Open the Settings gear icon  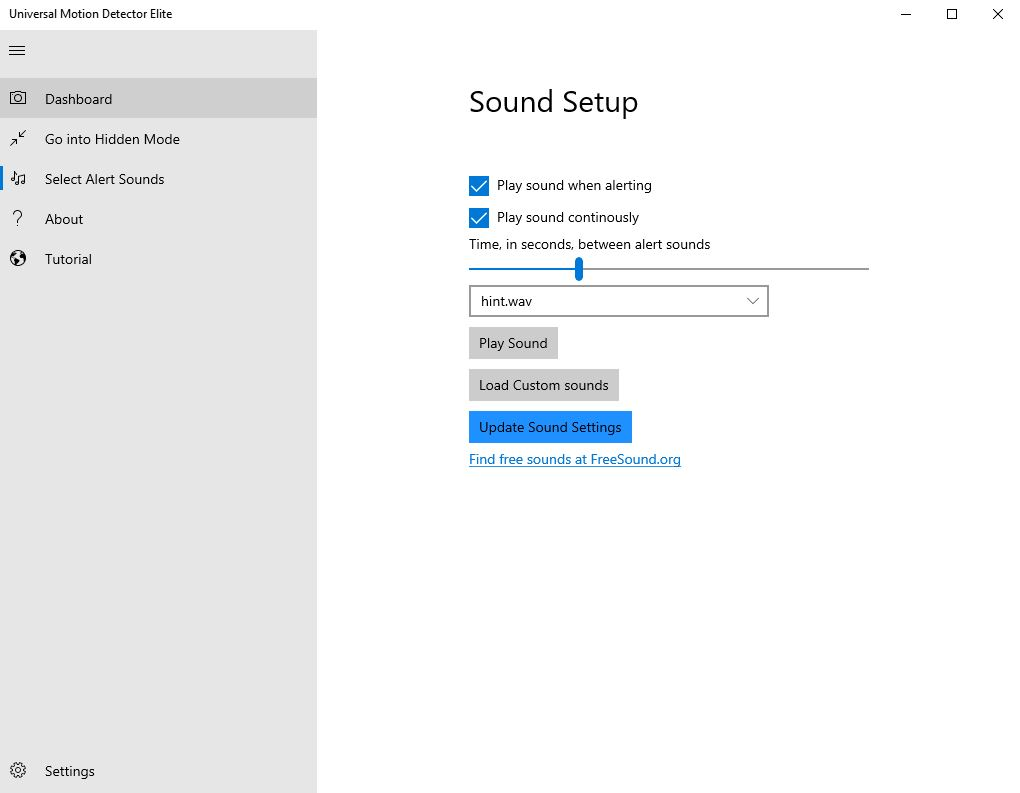(17, 770)
